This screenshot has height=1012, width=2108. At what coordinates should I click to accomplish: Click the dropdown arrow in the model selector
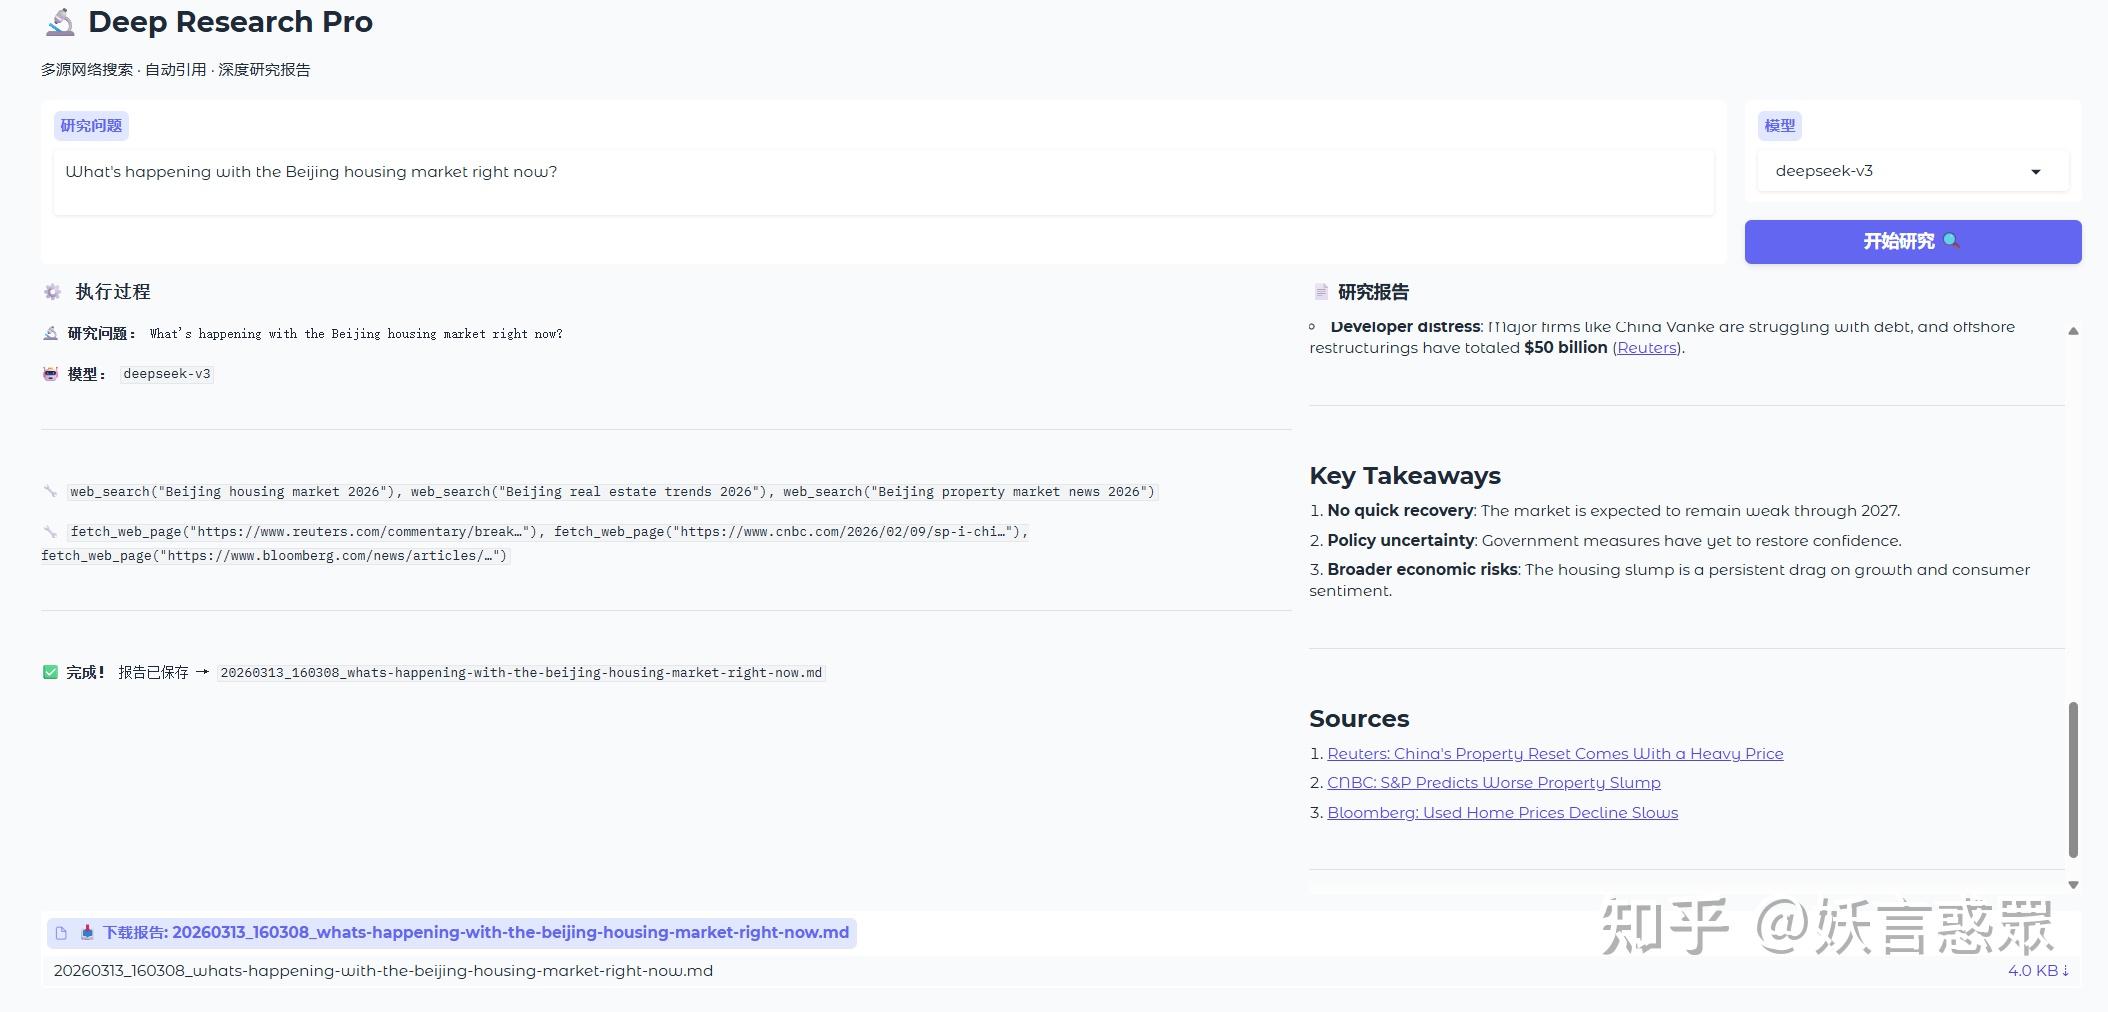point(2035,172)
